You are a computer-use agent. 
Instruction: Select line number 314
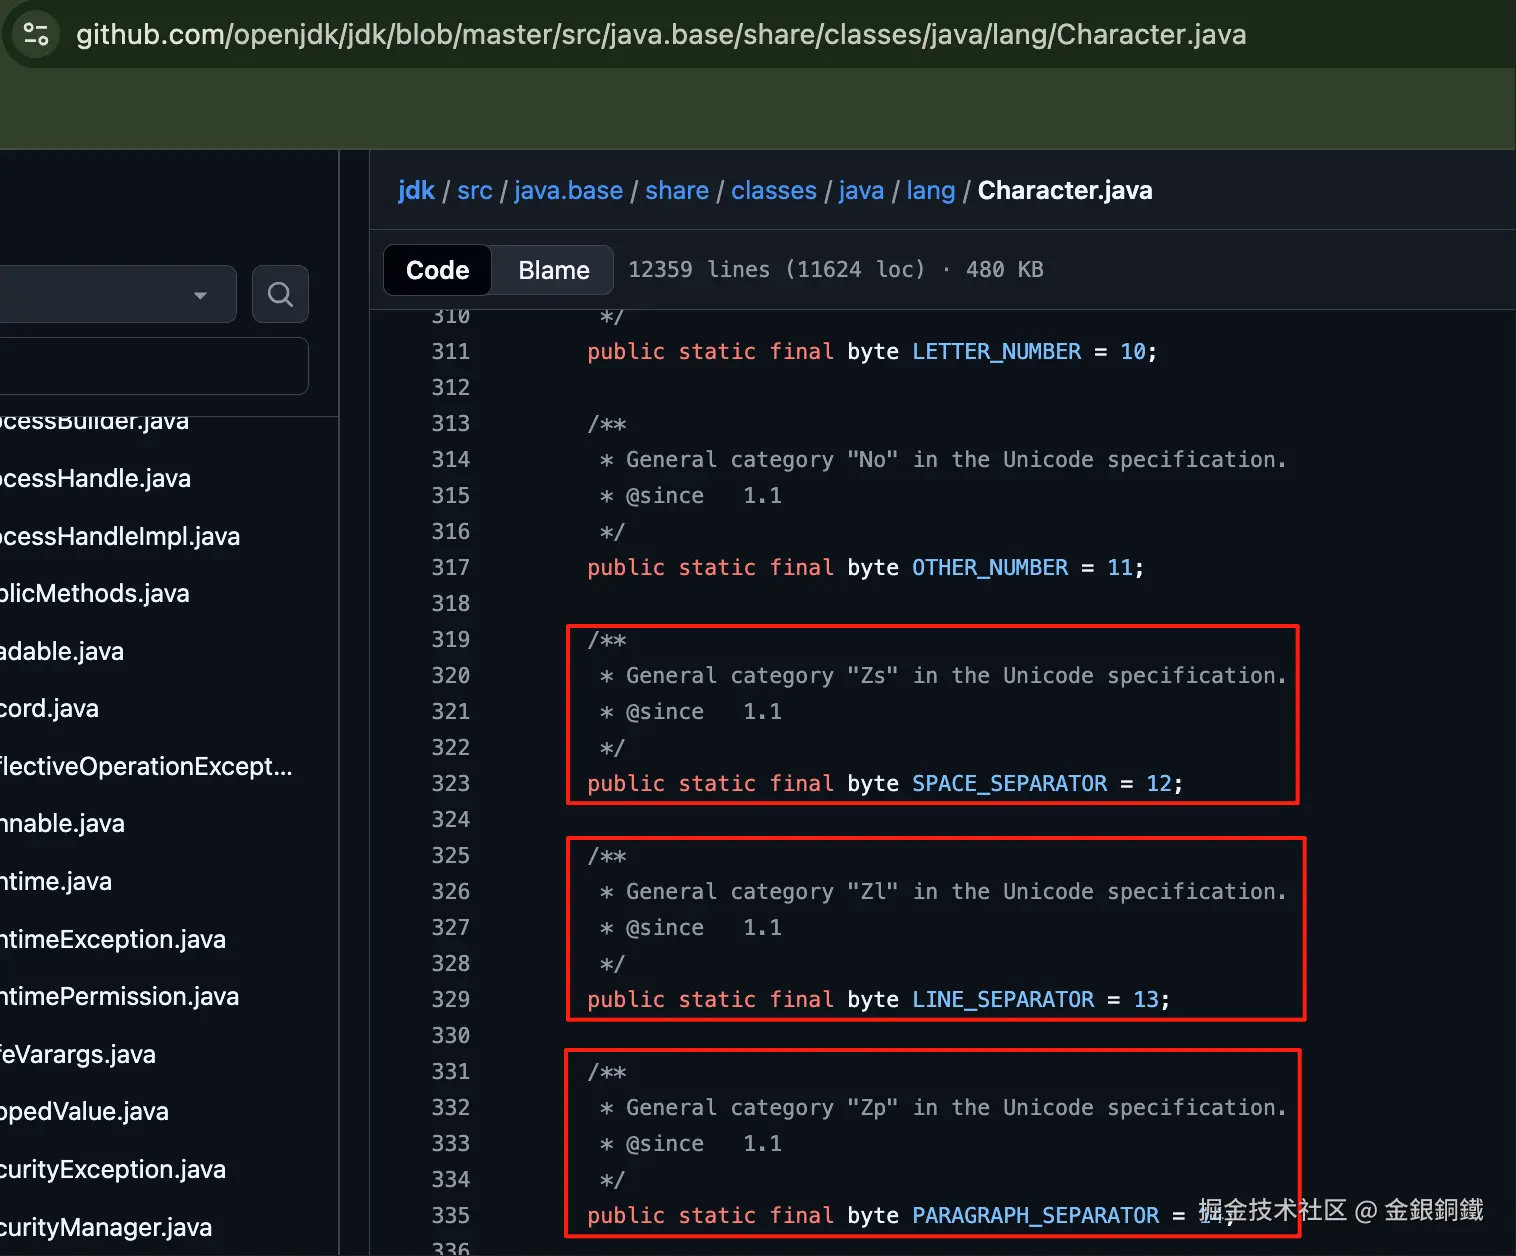[x=450, y=459]
